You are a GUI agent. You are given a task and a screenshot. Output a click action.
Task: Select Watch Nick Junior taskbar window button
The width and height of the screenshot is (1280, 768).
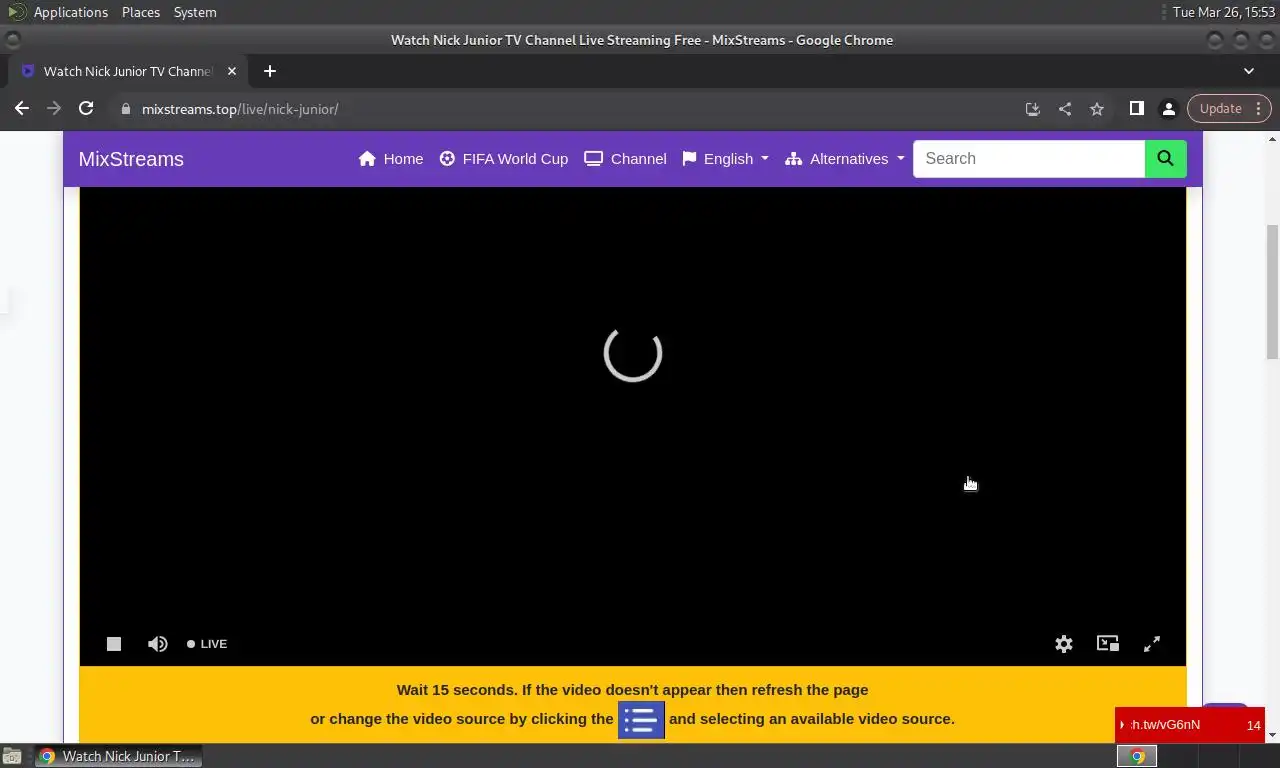pyautogui.click(x=119, y=756)
